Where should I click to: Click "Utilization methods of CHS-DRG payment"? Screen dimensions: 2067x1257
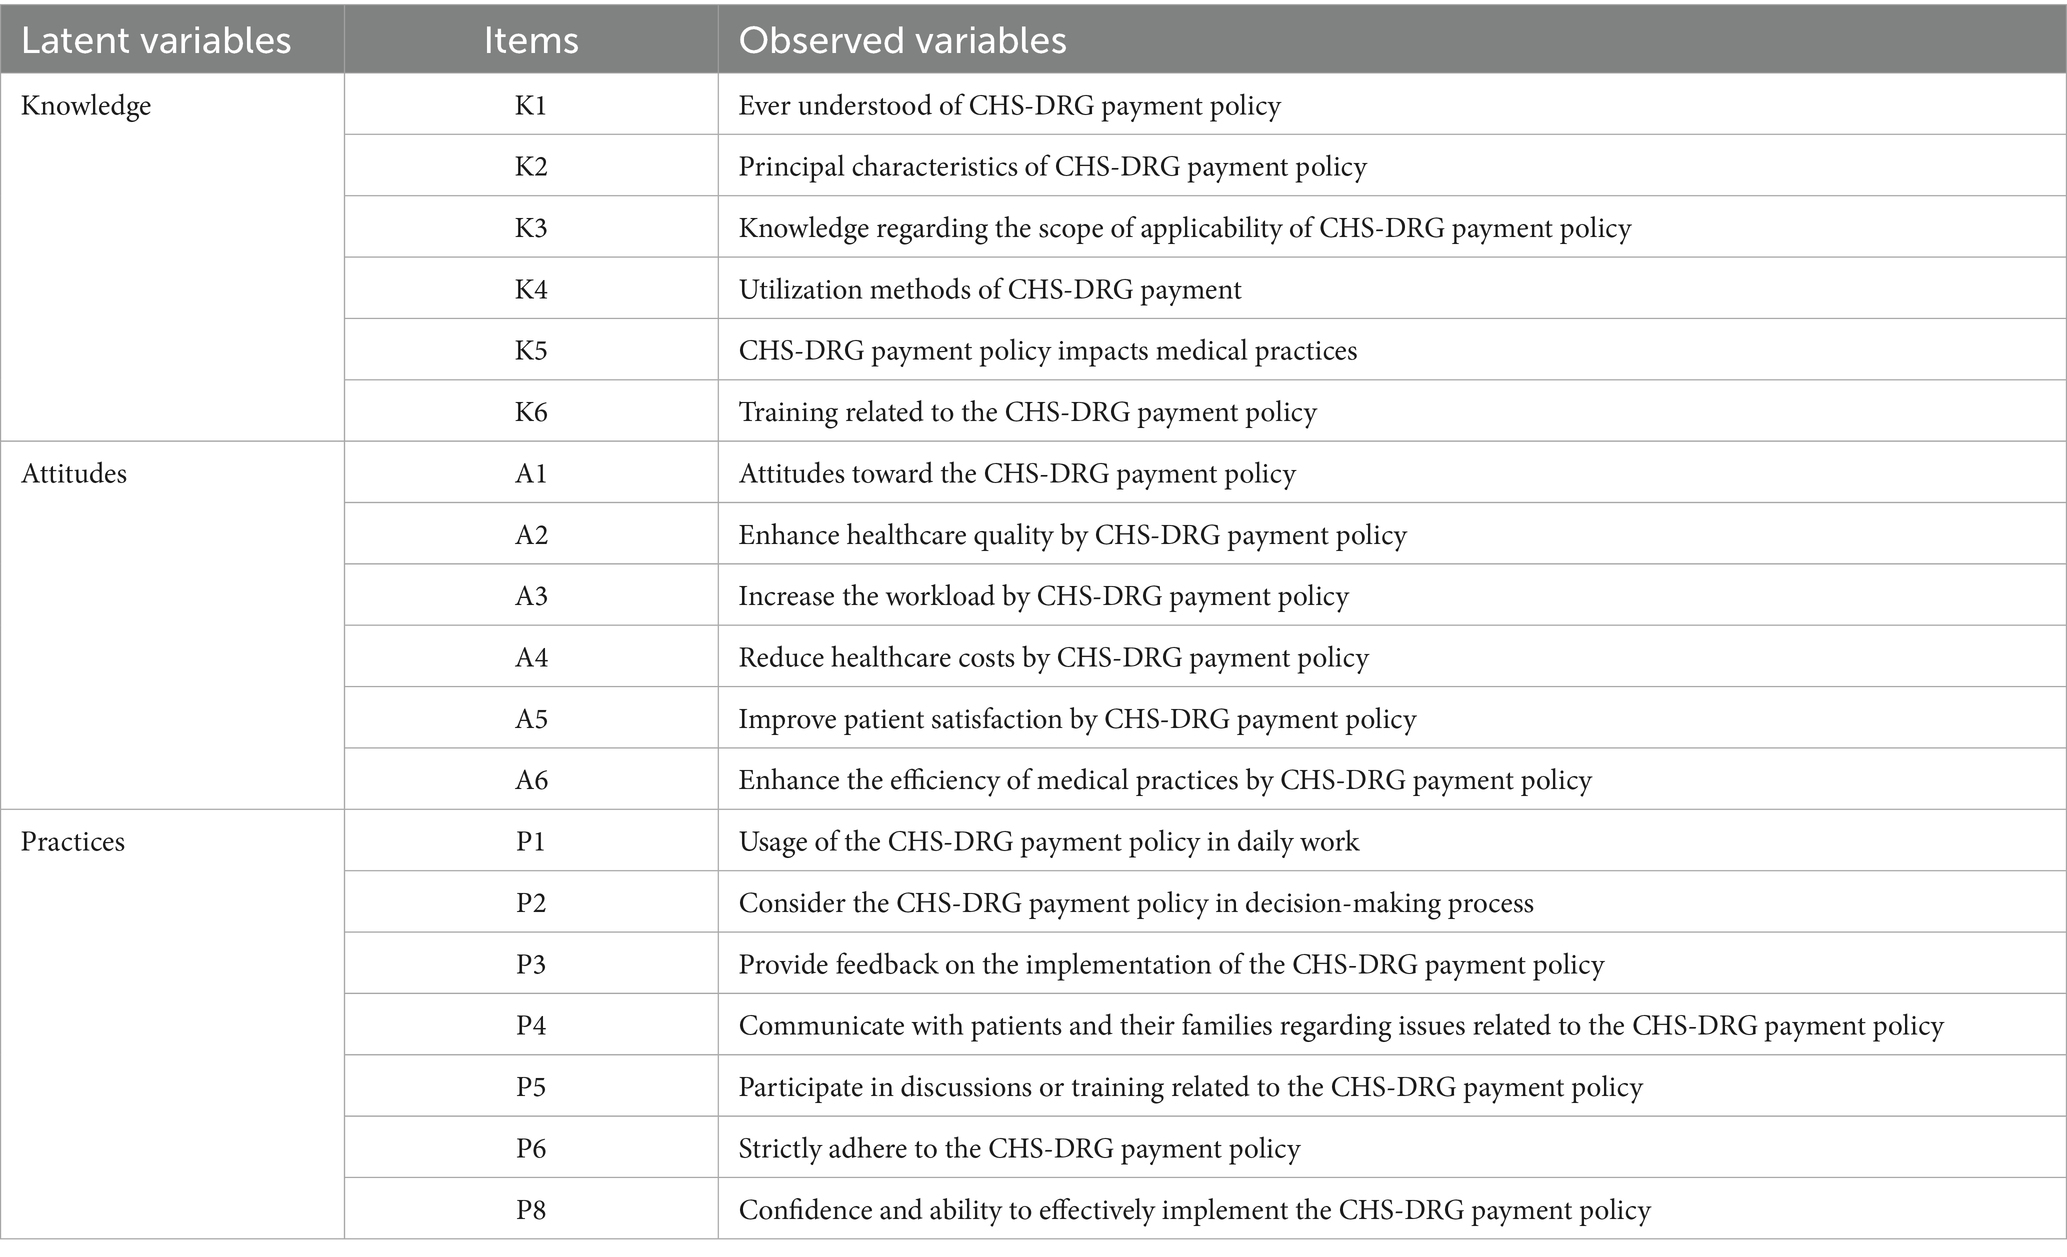point(989,290)
